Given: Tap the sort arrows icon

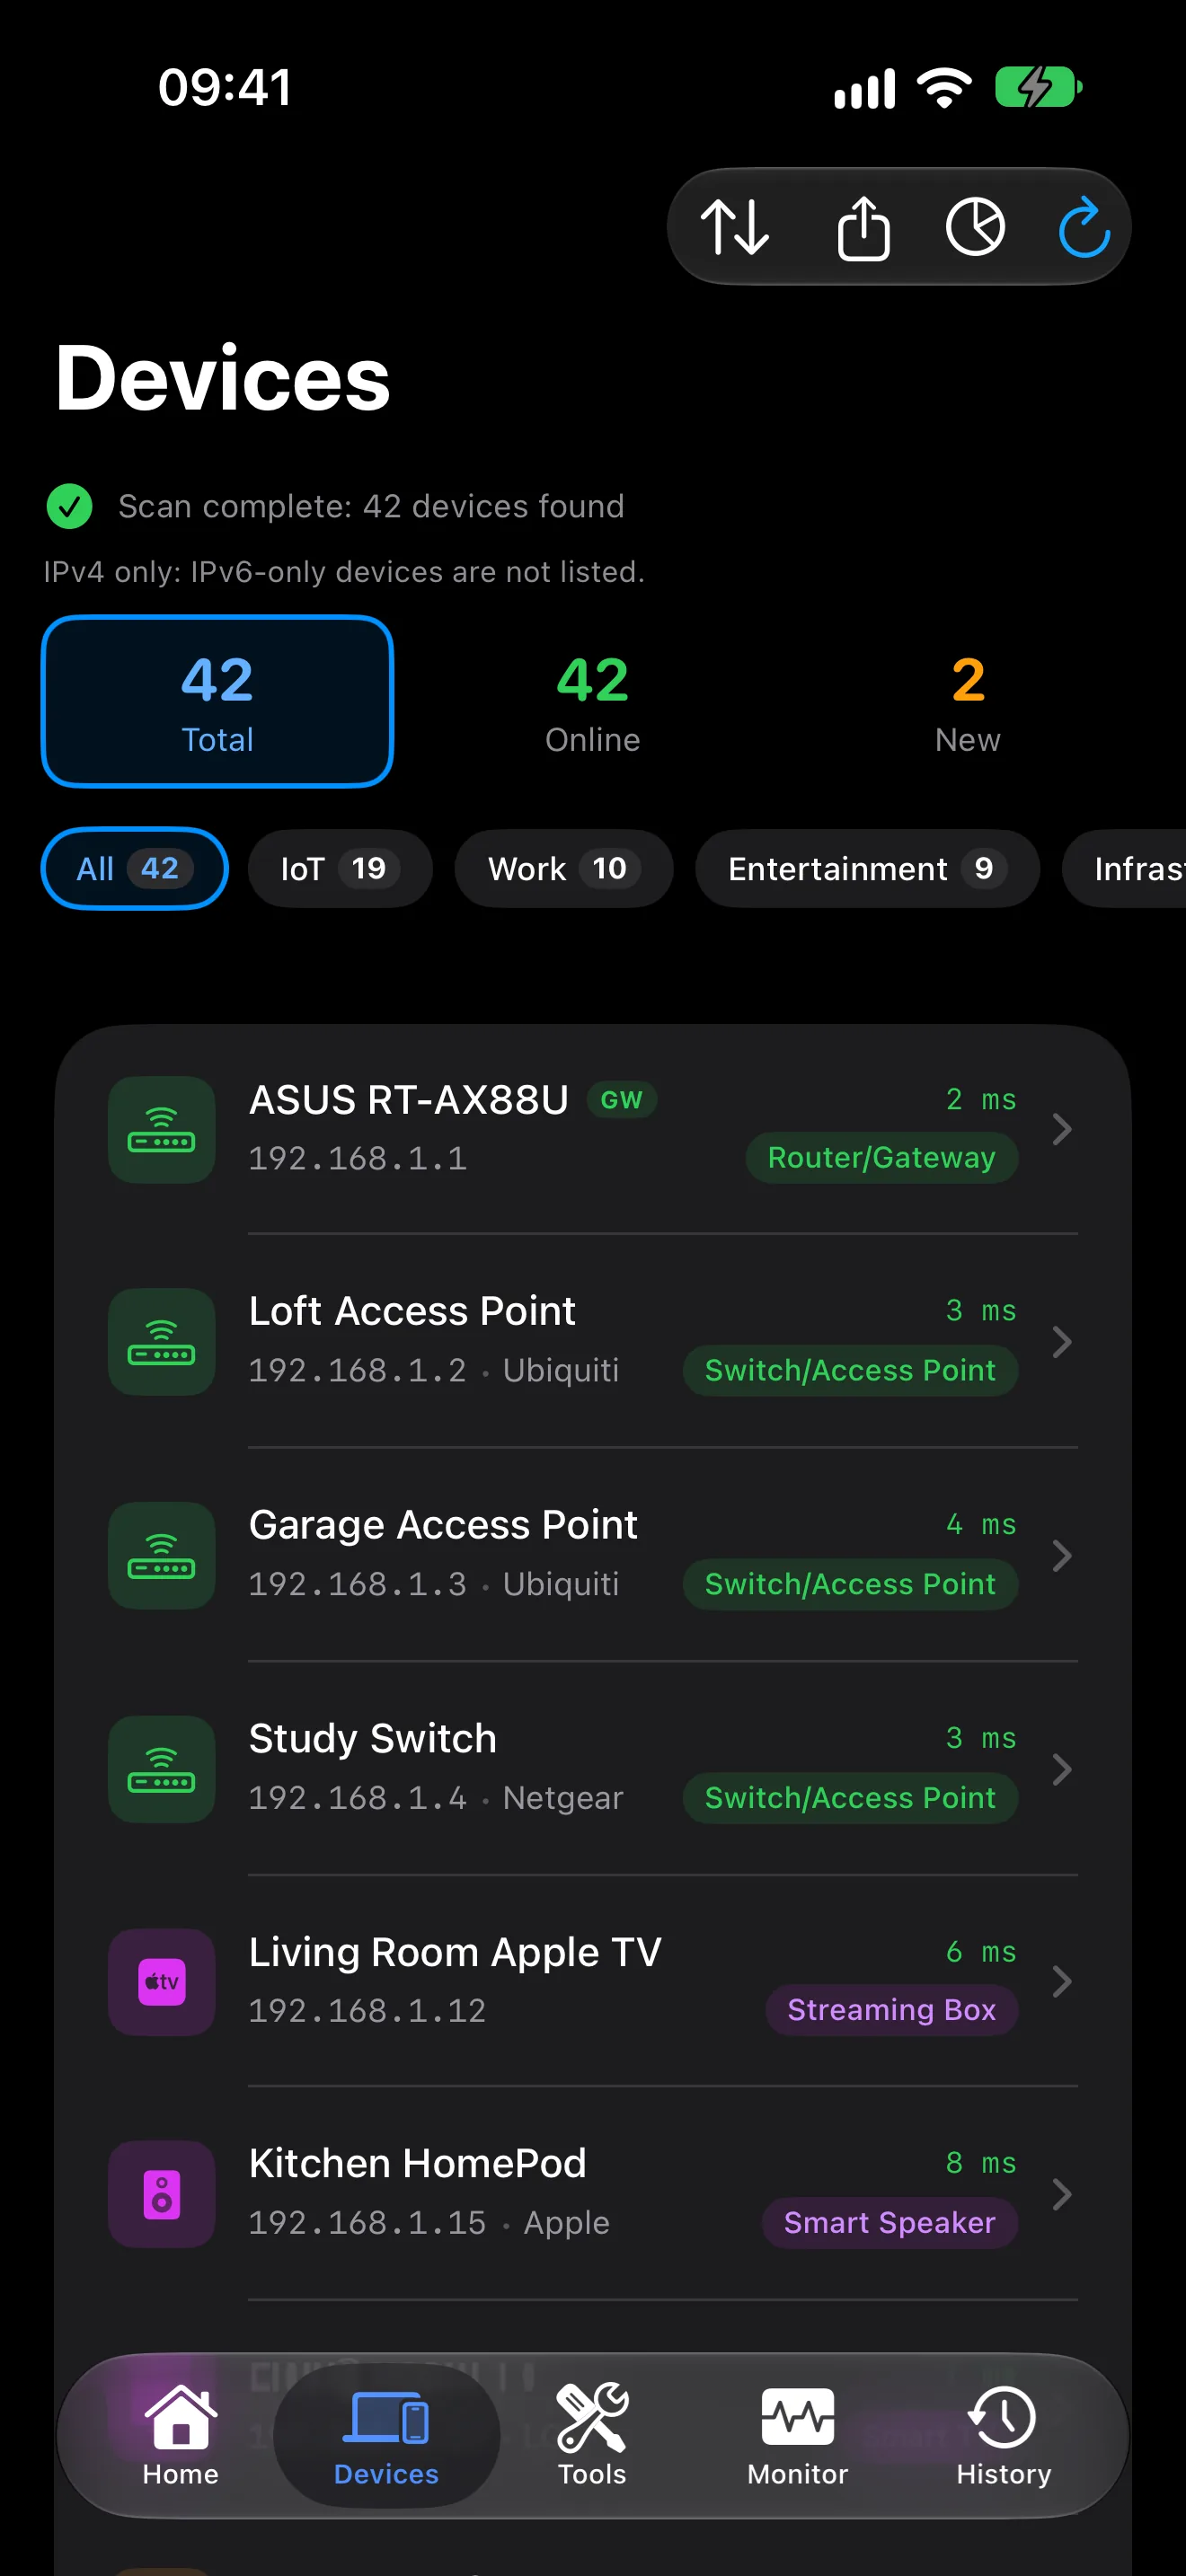Looking at the screenshot, I should click(x=735, y=227).
